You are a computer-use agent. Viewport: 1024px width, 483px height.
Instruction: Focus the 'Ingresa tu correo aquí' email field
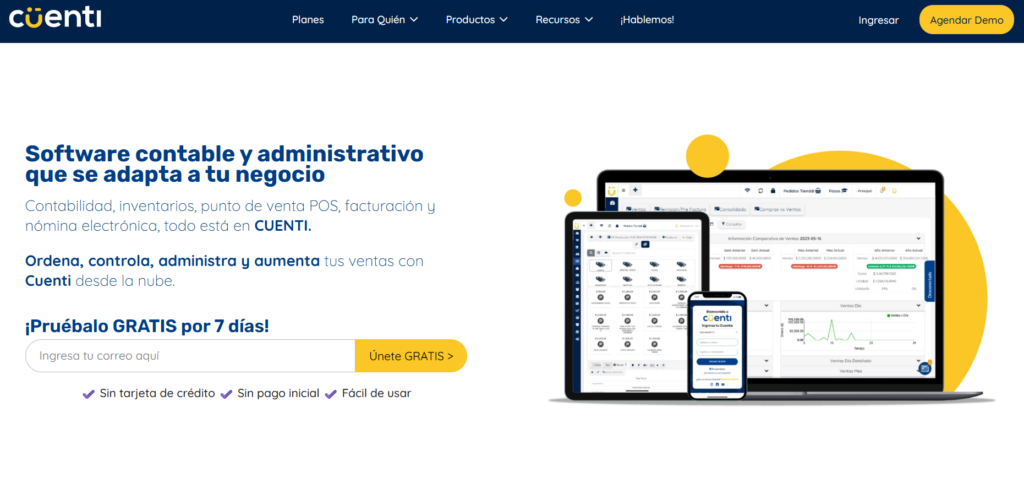[x=190, y=356]
